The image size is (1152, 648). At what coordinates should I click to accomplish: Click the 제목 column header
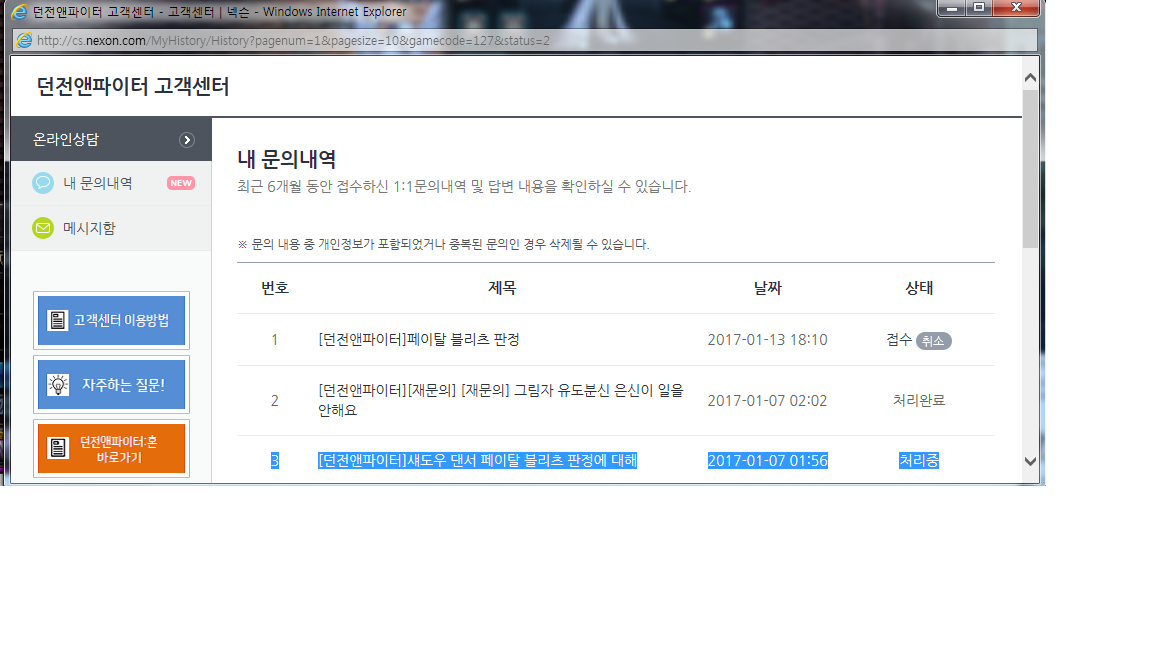tap(502, 288)
